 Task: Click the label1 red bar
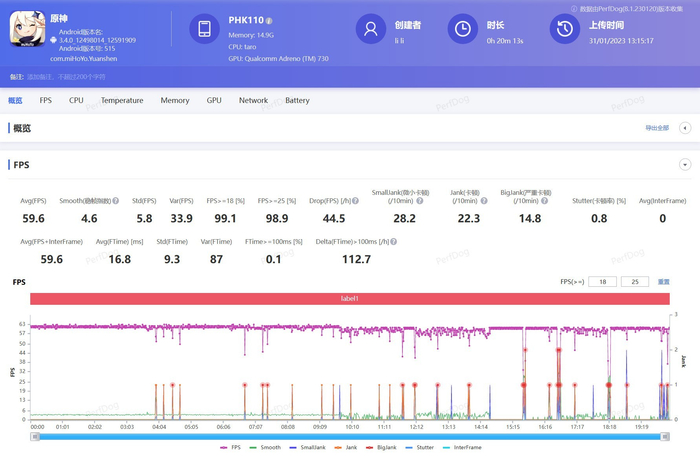[x=349, y=299]
